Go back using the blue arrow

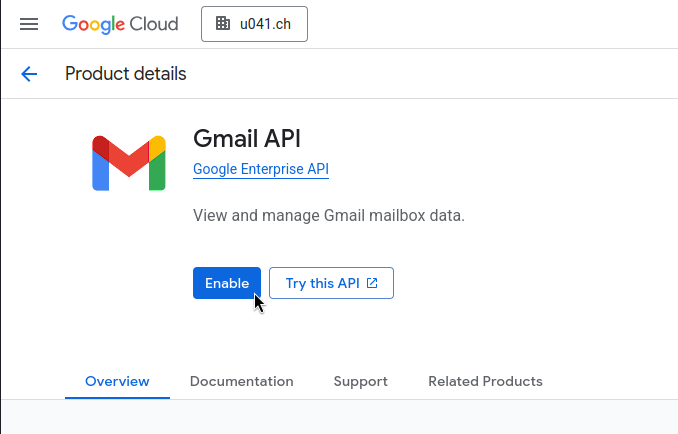pyautogui.click(x=29, y=74)
